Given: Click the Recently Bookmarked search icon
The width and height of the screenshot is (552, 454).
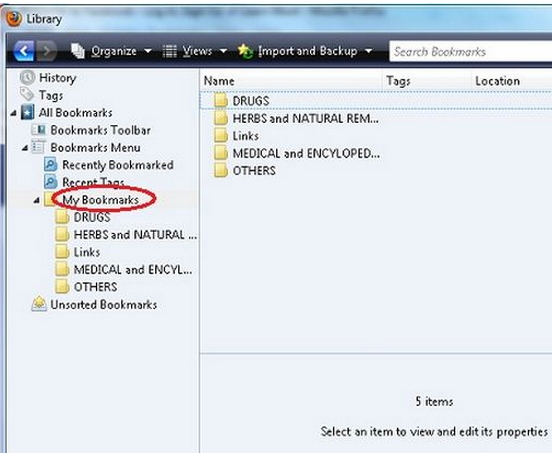Looking at the screenshot, I should point(50,165).
